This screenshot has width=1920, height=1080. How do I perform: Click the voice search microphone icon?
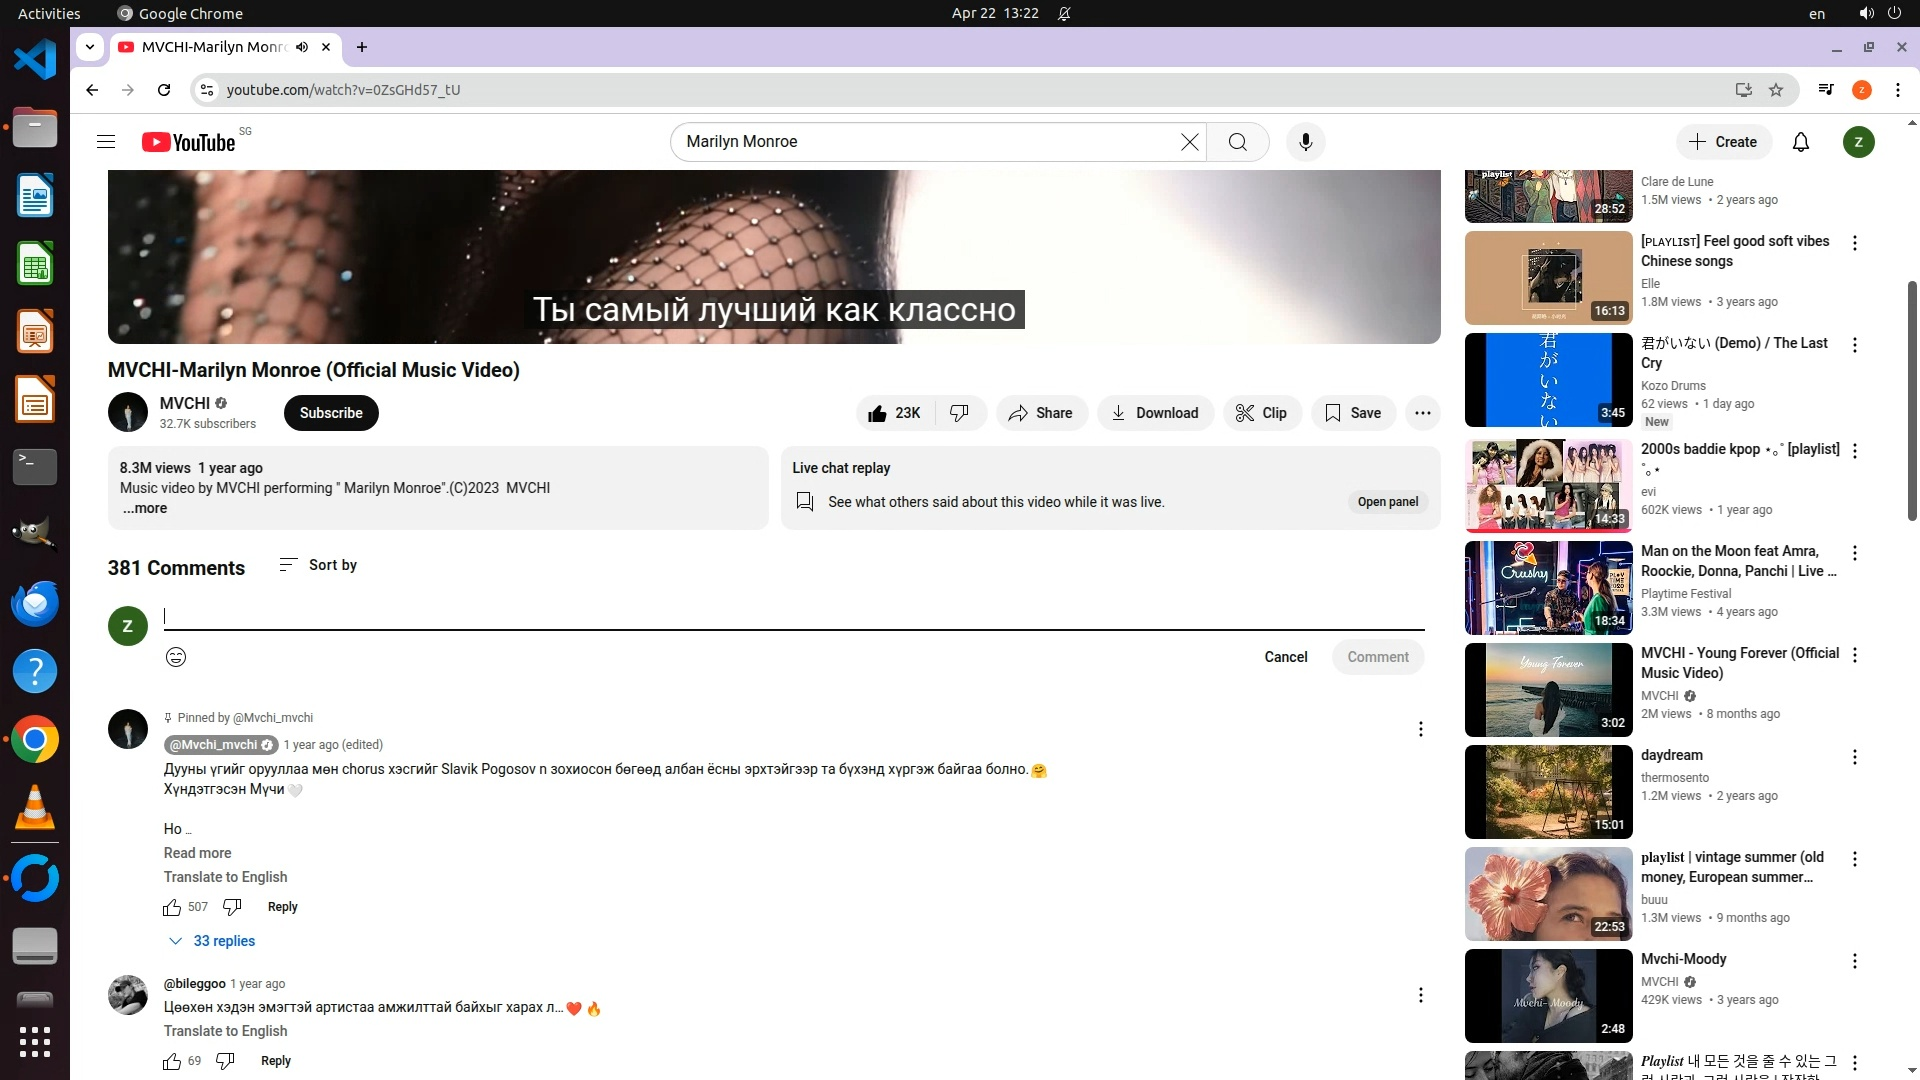click(x=1305, y=142)
